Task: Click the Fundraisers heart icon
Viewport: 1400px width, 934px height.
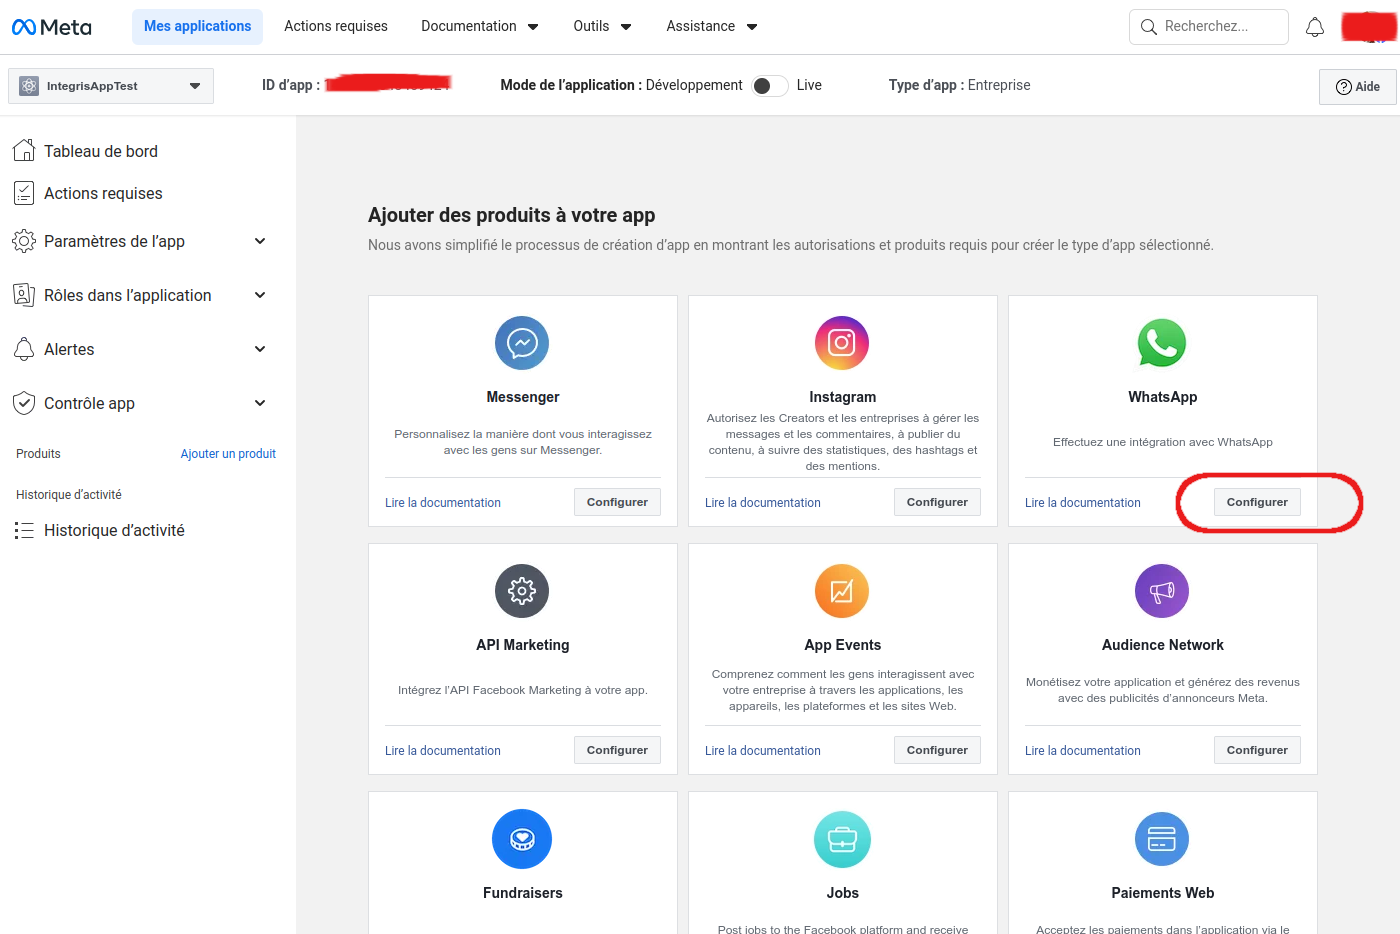Action: [522, 839]
